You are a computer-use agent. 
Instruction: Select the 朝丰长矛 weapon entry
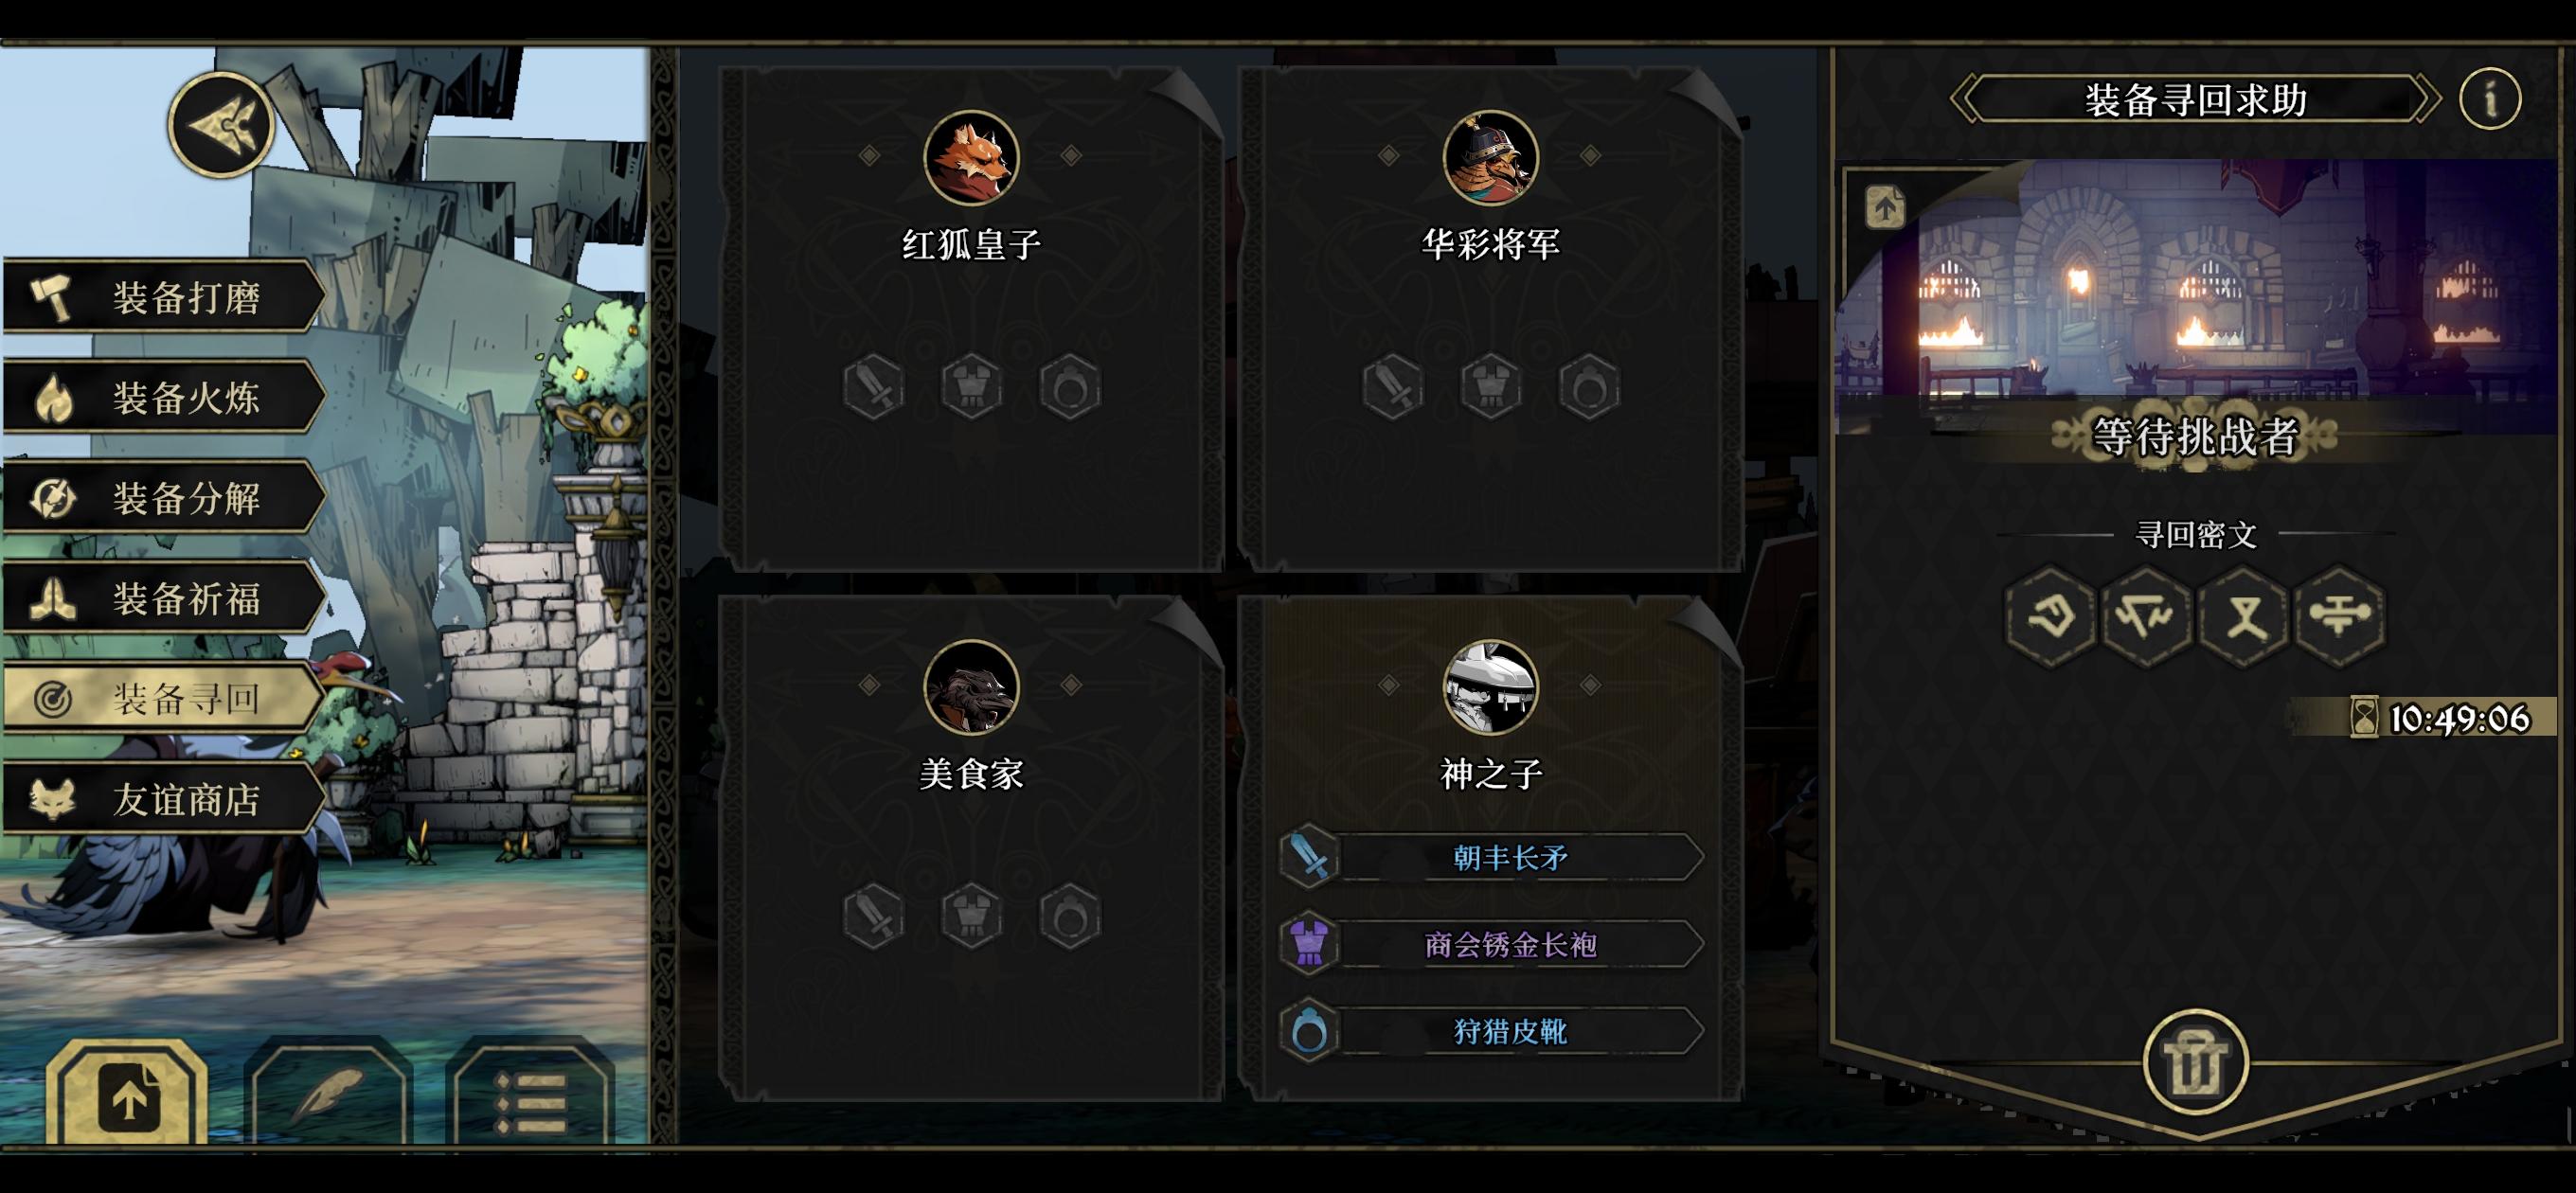click(1491, 857)
